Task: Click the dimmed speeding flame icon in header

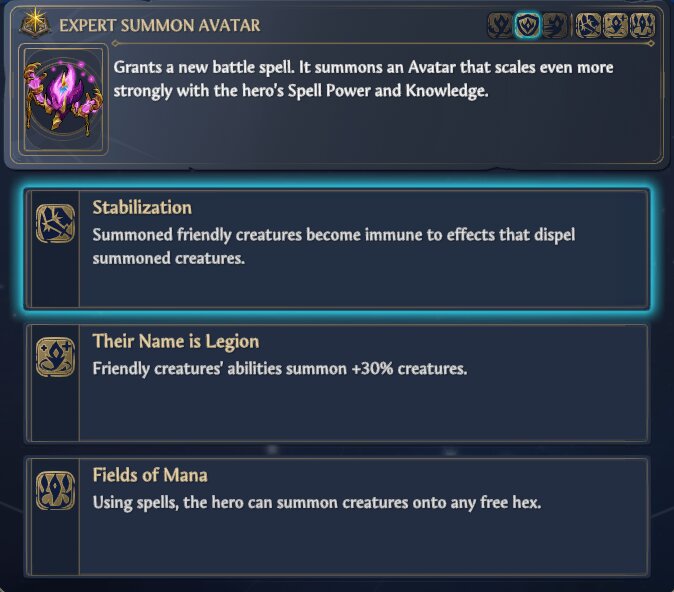Action: pyautogui.click(x=555, y=25)
